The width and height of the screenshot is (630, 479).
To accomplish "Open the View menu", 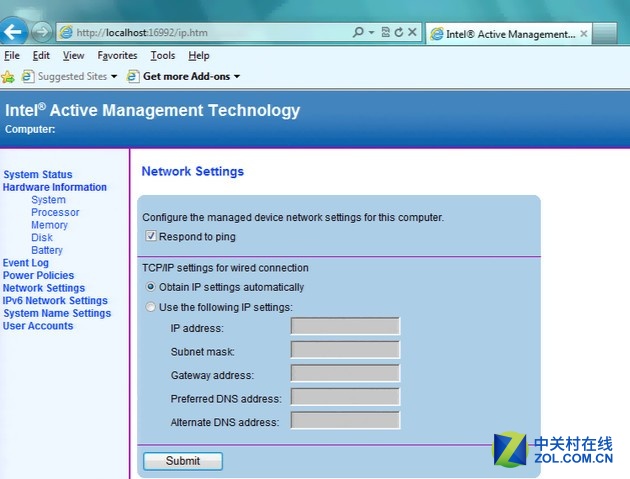I will pos(74,55).
